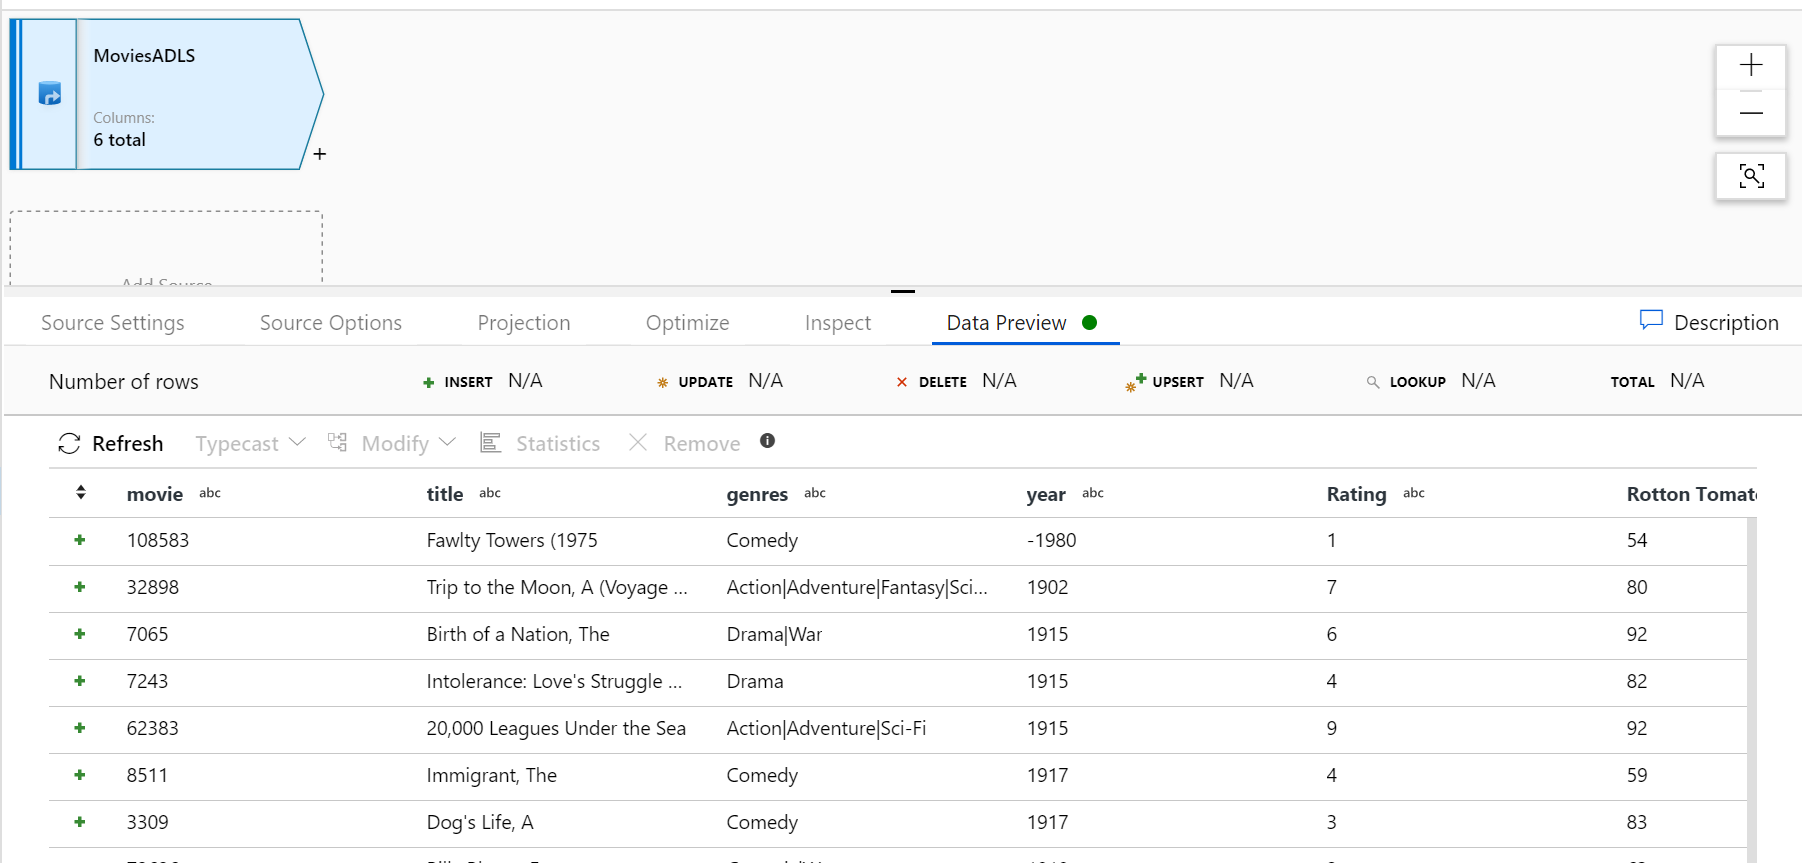Click the Remove X icon
The image size is (1802, 863).
click(638, 442)
